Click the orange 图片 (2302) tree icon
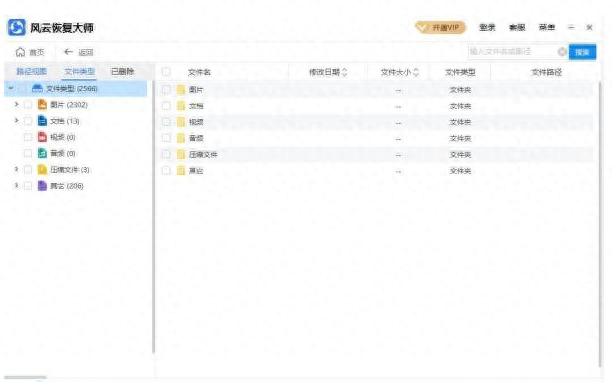The height and width of the screenshot is (382, 613). coord(42,104)
